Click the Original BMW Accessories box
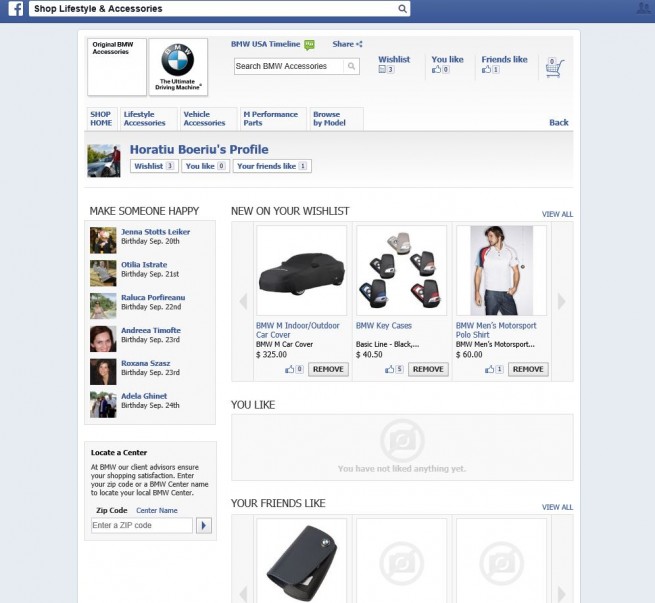Screen dimensions: 655x603 coord(117,67)
